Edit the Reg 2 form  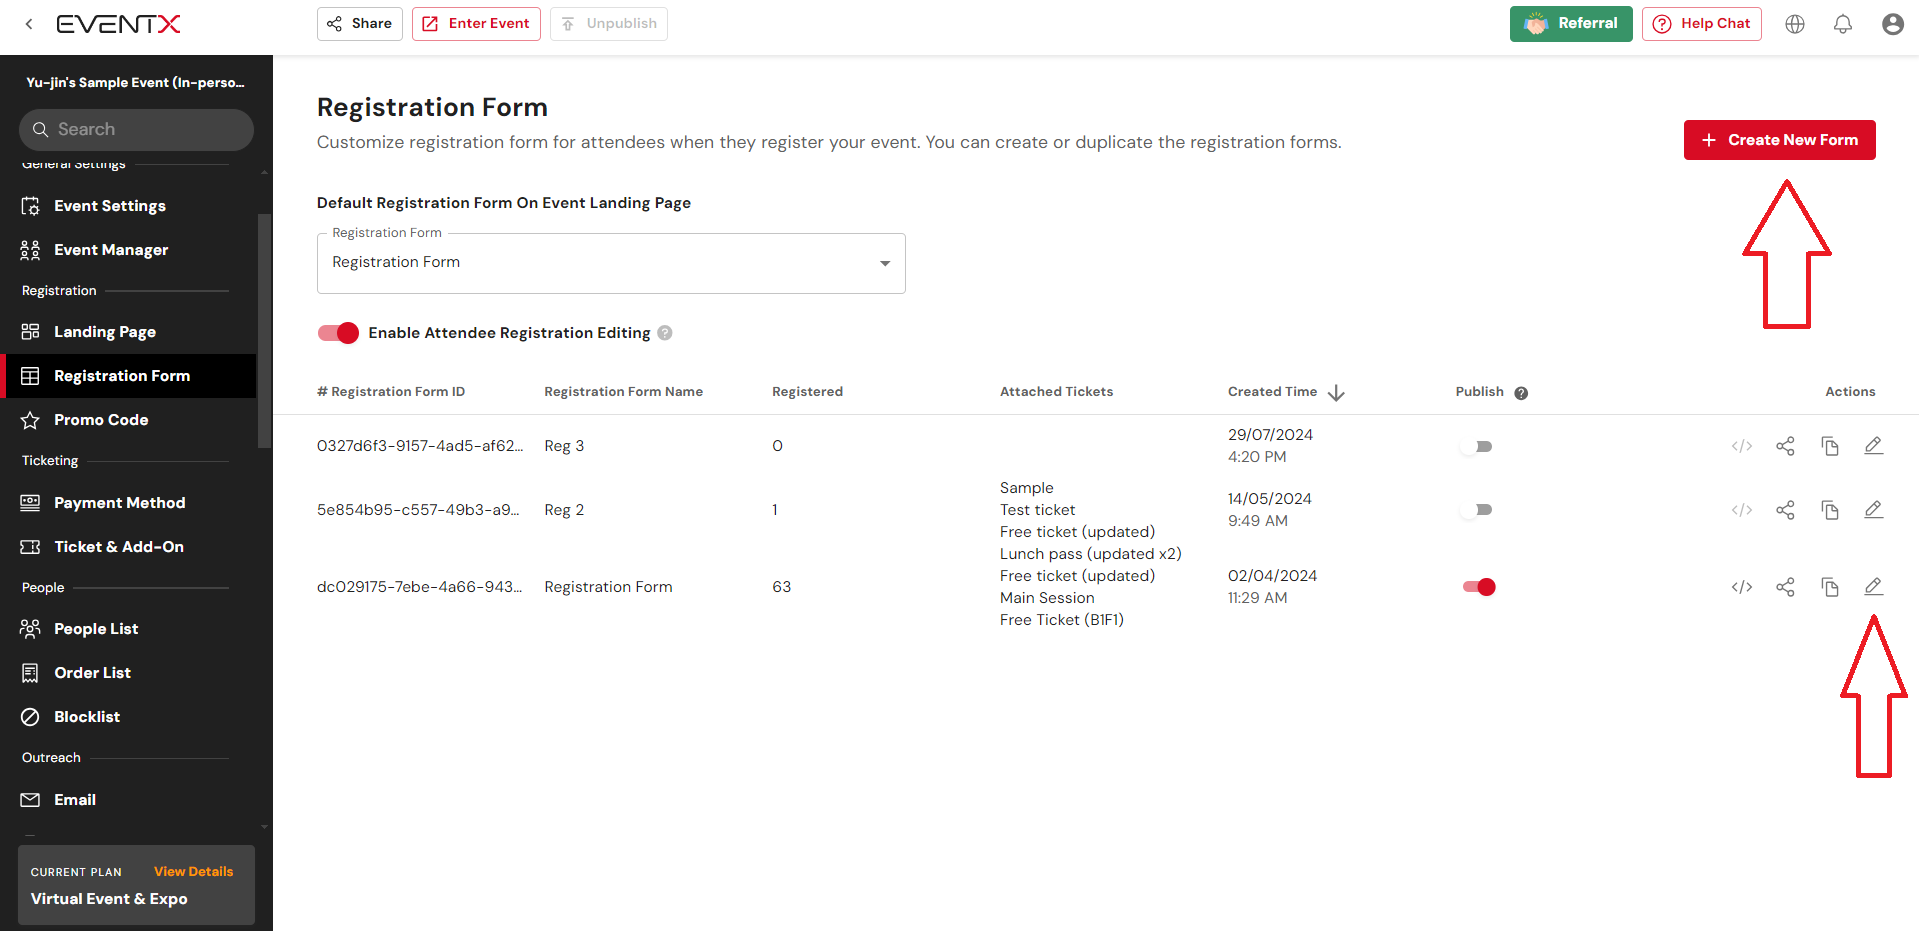1874,510
